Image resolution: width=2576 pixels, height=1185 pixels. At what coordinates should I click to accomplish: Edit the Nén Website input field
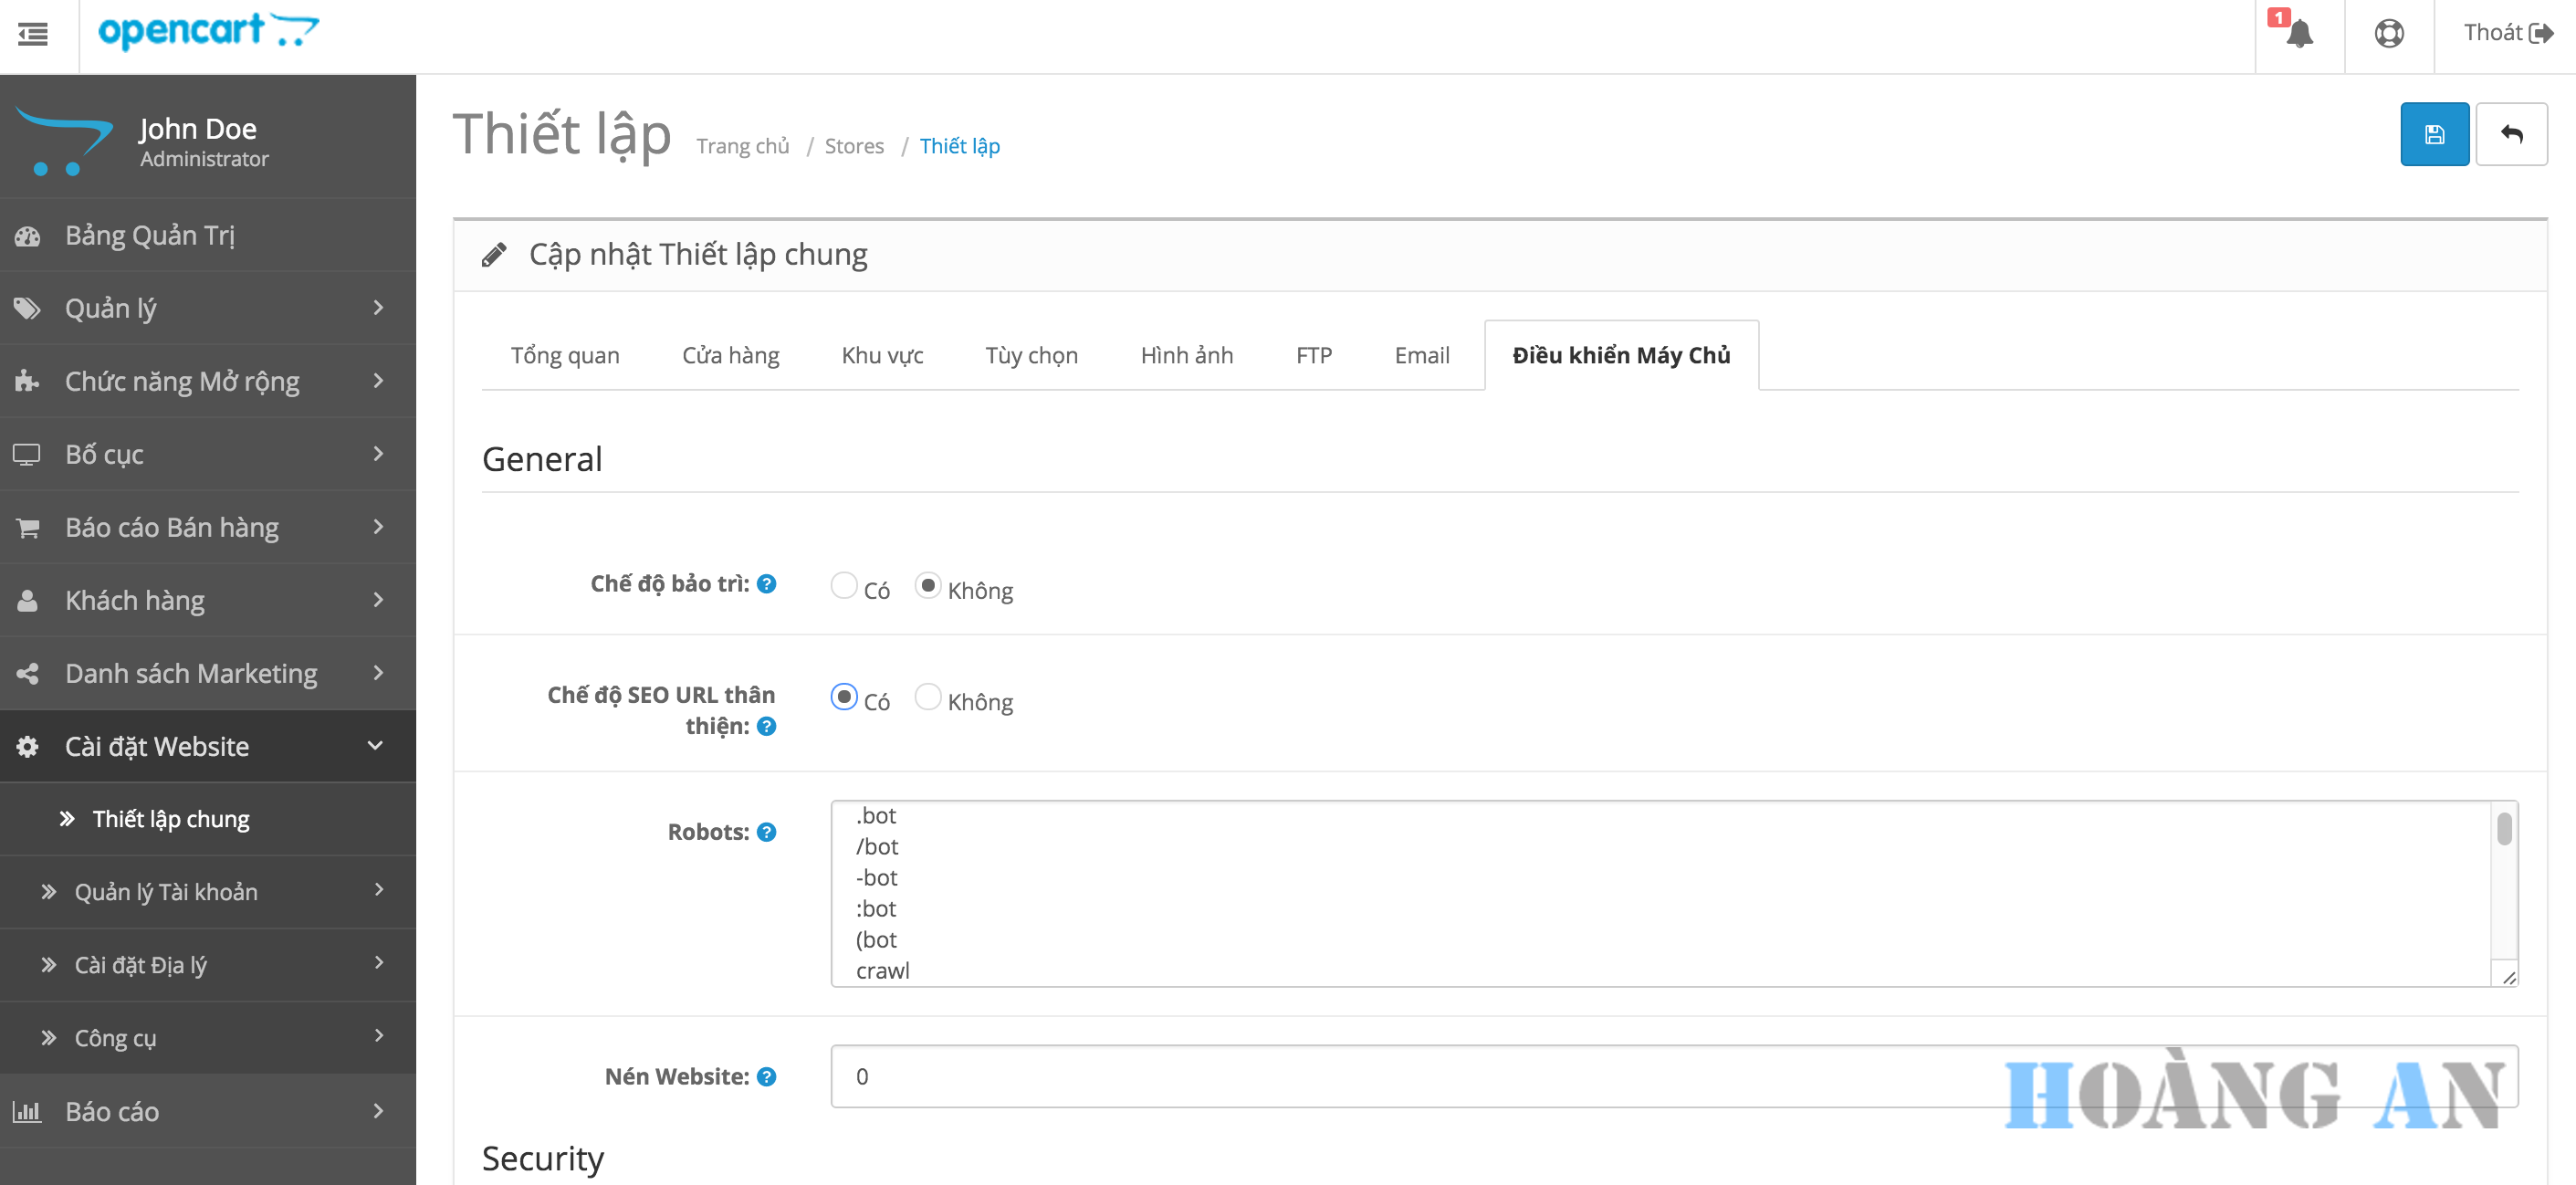(x=1676, y=1076)
